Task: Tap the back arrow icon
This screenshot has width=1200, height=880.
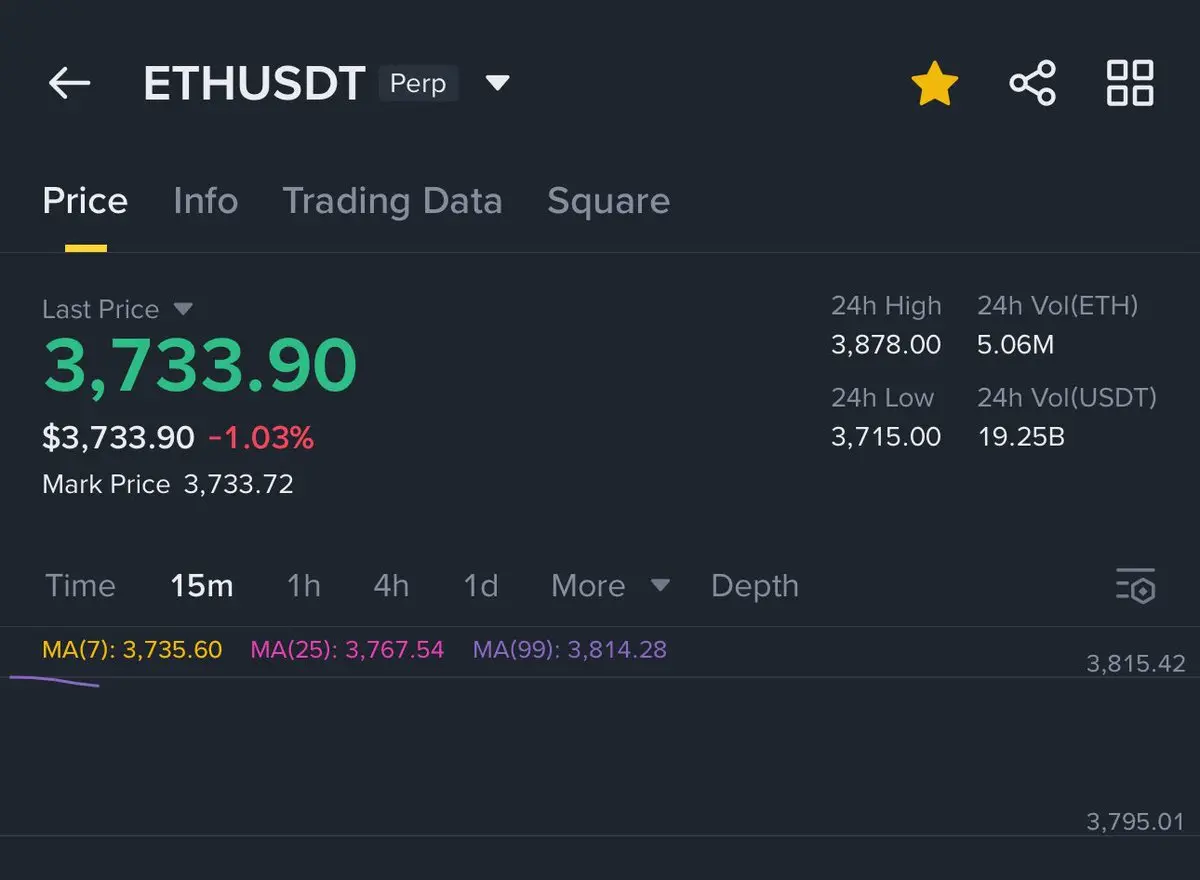Action: [69, 83]
